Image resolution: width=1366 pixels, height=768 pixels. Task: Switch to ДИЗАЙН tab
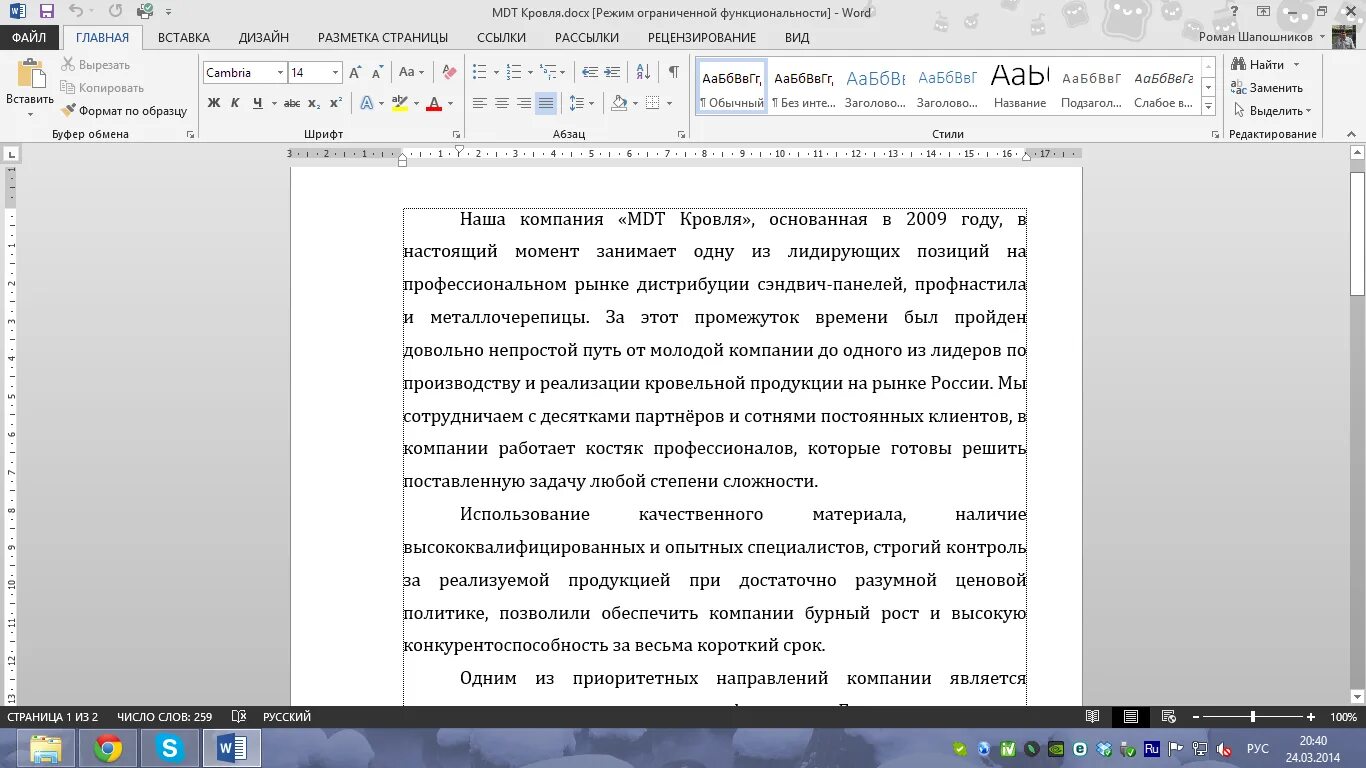264,38
